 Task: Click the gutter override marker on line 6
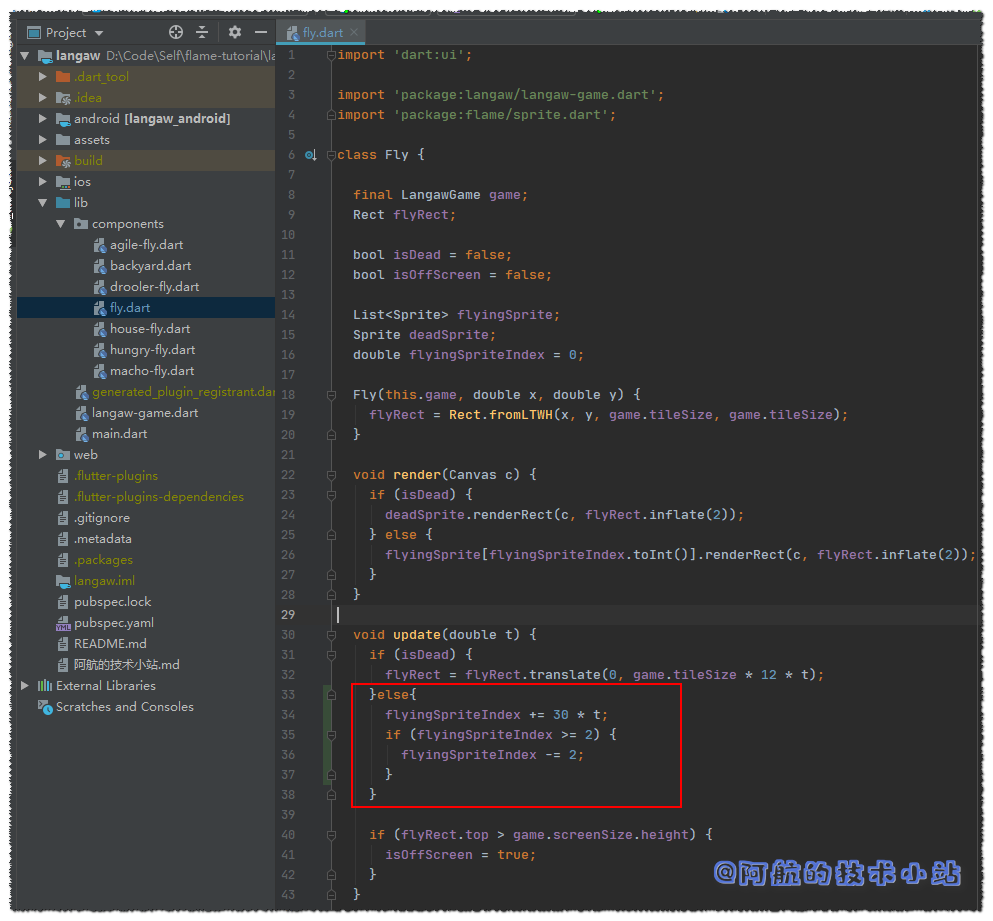310,155
